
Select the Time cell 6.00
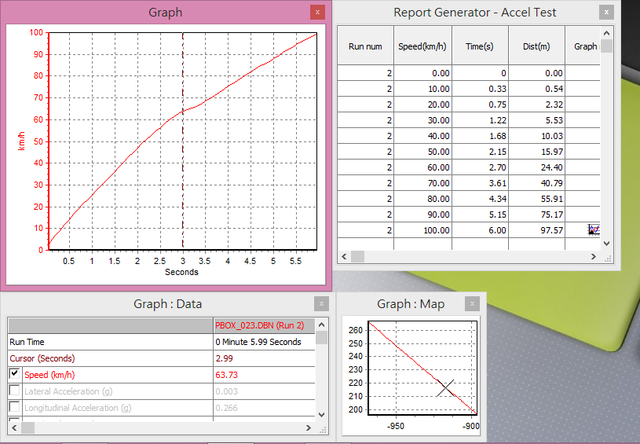pyautogui.click(x=480, y=230)
